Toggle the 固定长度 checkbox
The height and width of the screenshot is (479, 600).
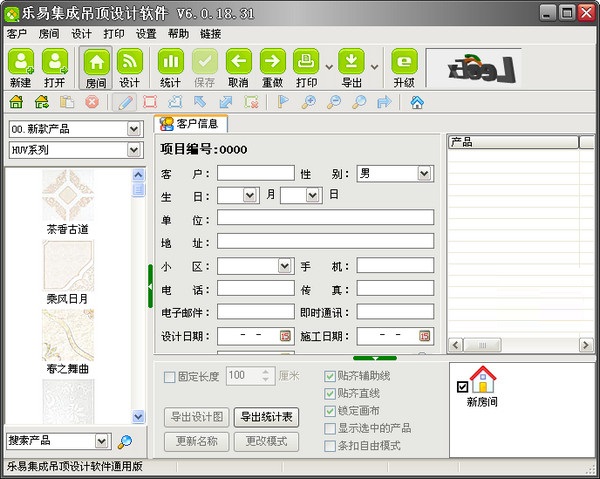click(169, 377)
